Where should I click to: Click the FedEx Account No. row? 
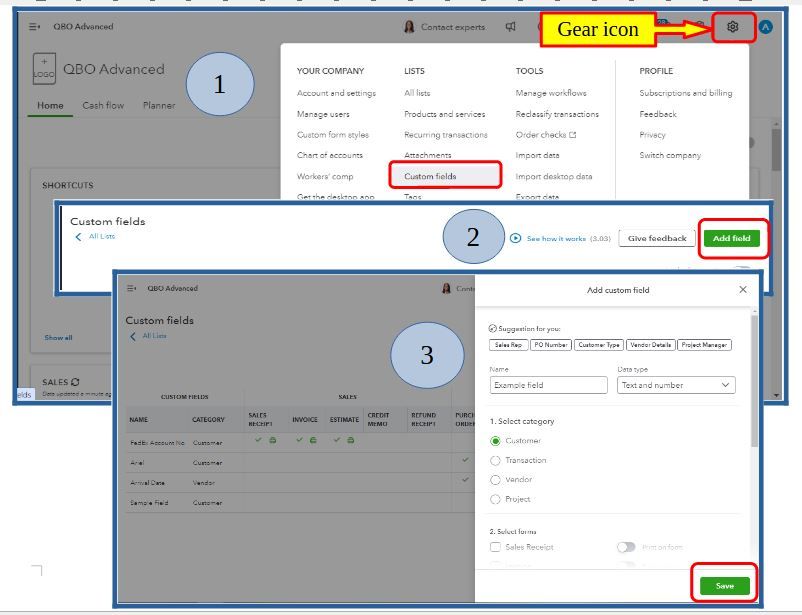click(301, 442)
